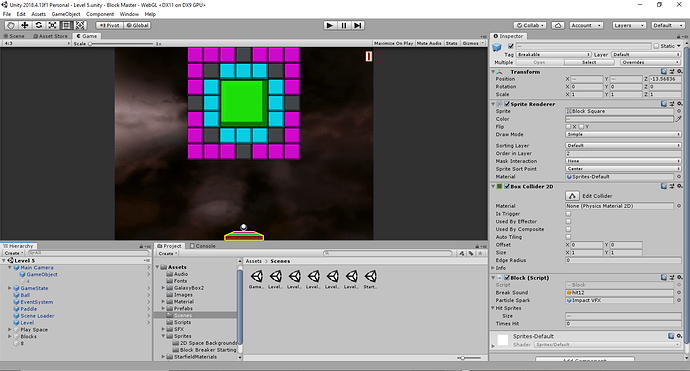This screenshot has height=371, width=690.
Task: Open the Draw Mode dropdown
Action: point(623,134)
